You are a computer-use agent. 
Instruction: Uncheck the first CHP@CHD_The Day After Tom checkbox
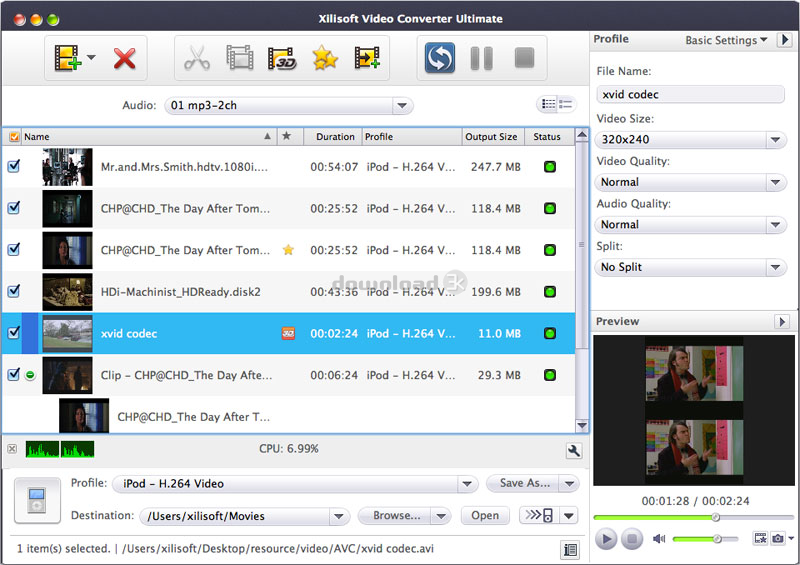[14, 208]
